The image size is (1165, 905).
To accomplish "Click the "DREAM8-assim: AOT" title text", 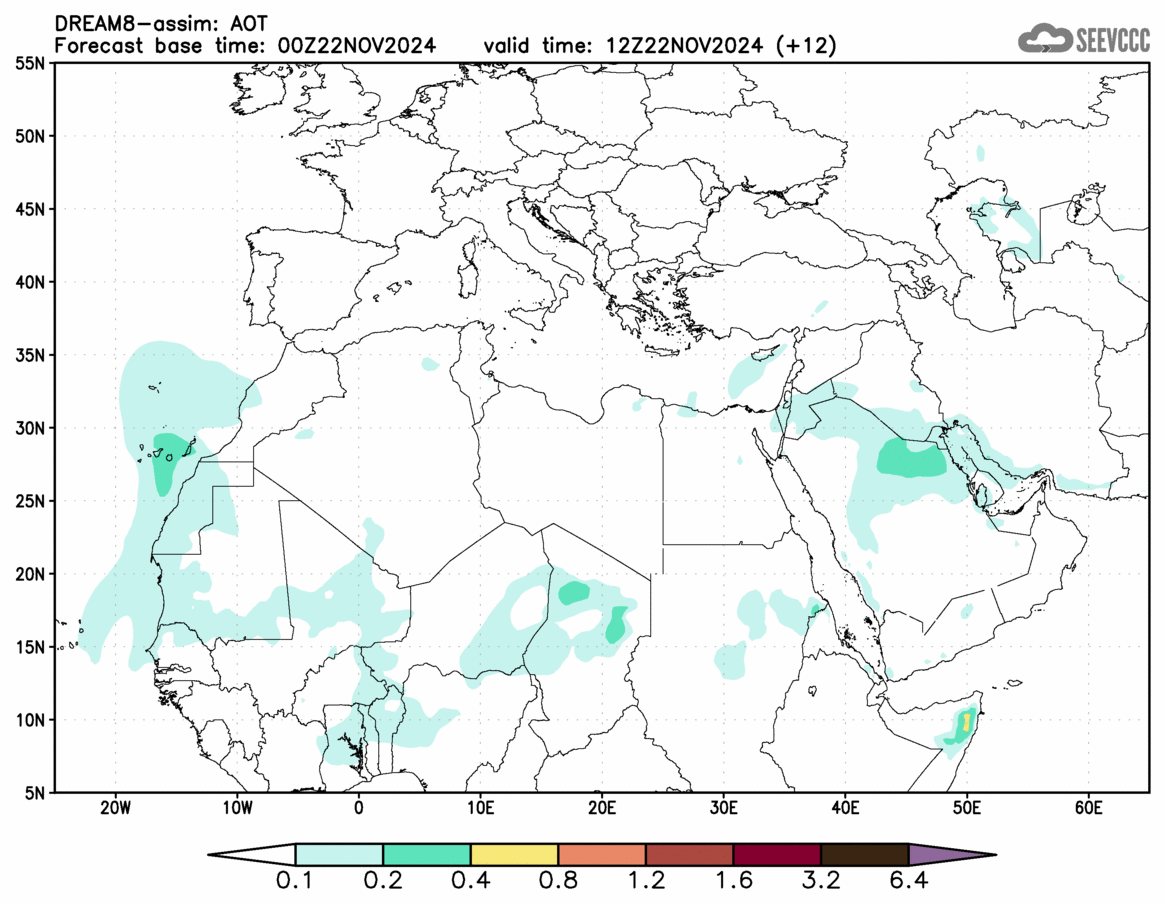I will point(161,24).
